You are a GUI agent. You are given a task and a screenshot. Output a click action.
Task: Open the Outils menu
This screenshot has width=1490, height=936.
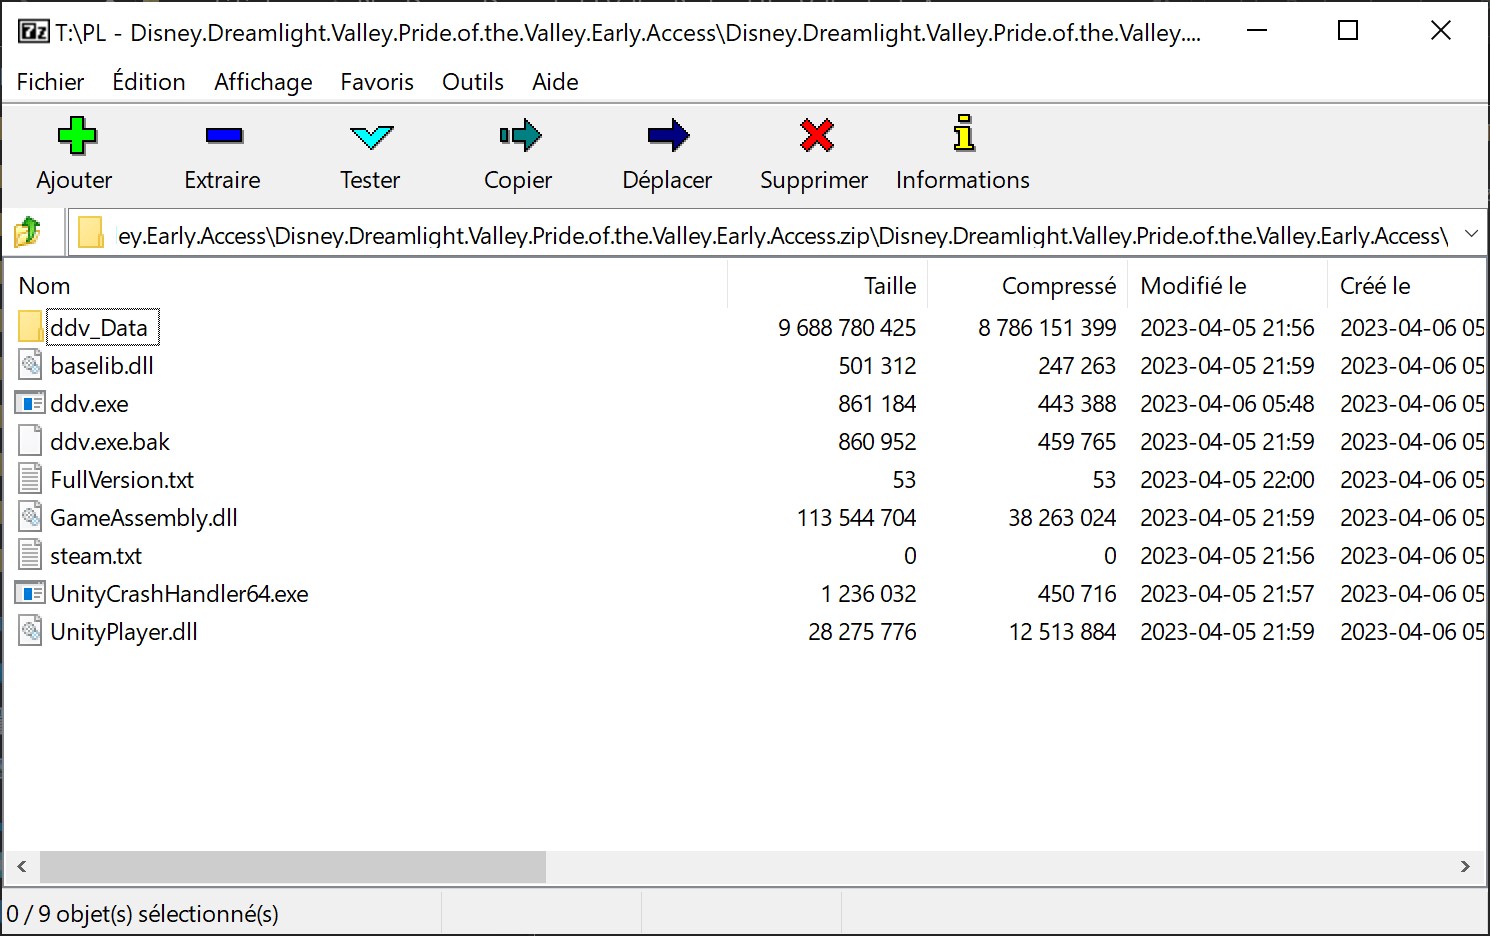[x=472, y=82]
